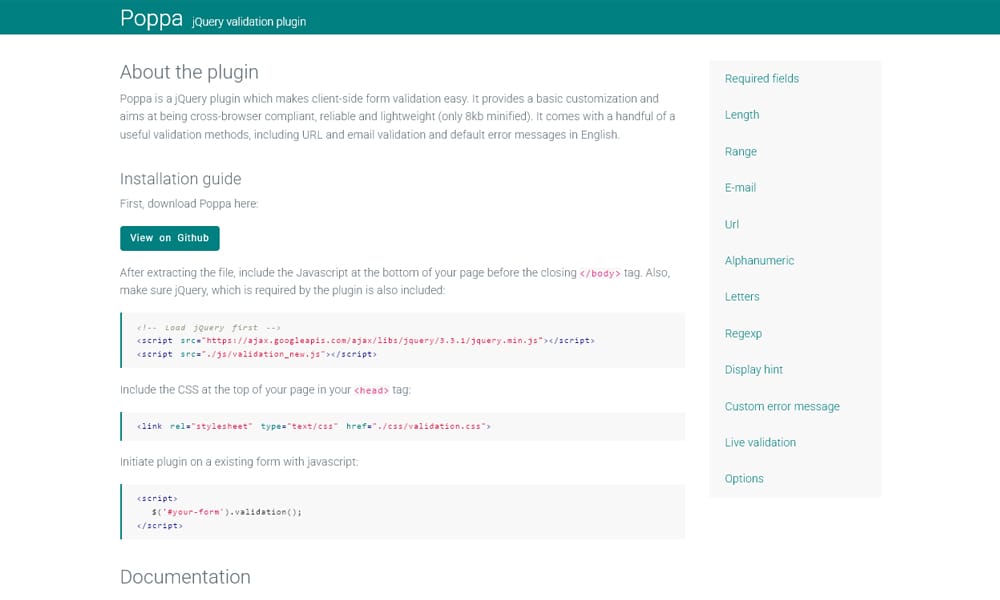Jump to the Live validation section
Screen dimensions: 1000x600
point(760,443)
